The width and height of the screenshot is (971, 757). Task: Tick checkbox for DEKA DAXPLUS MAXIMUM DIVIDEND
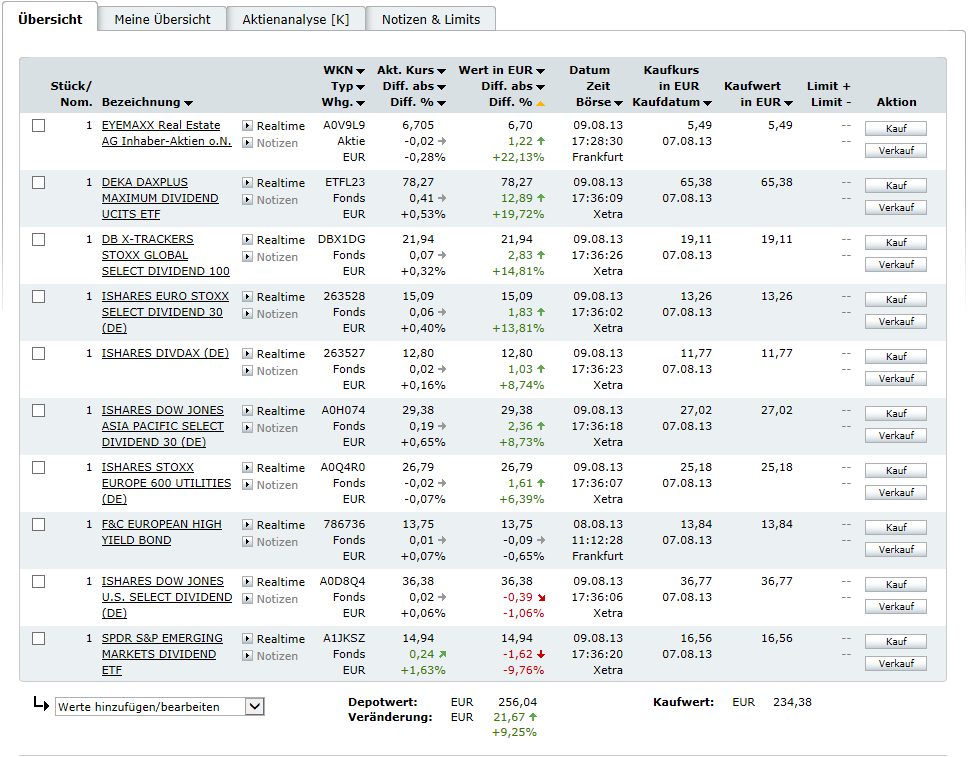pyautogui.click(x=38, y=183)
